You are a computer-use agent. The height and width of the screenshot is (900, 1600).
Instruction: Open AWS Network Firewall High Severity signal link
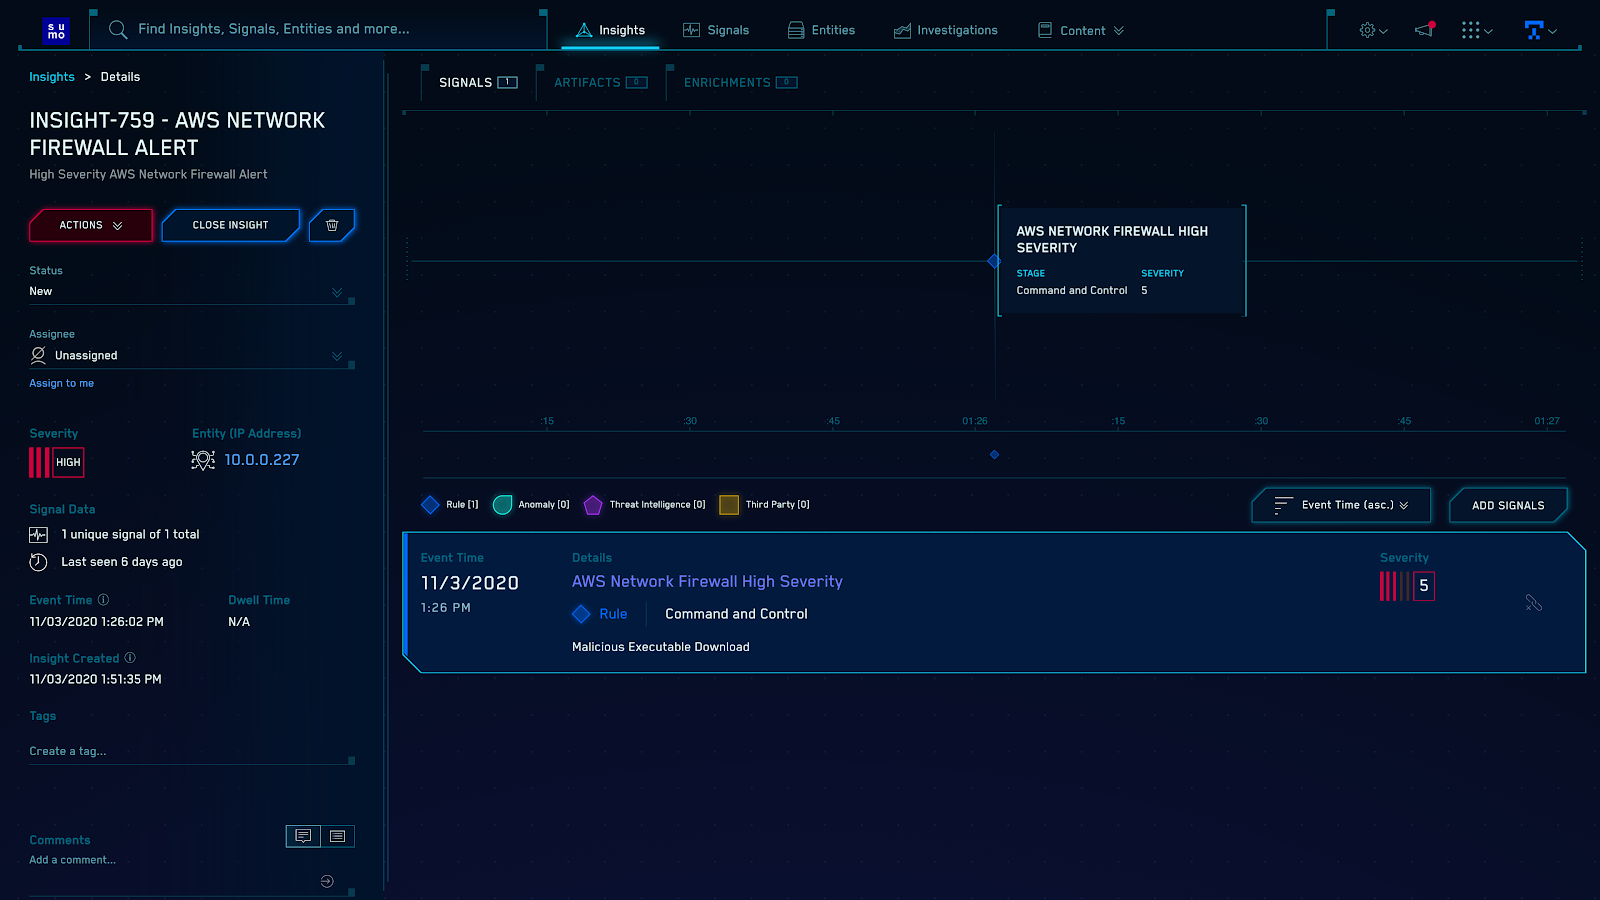707,582
